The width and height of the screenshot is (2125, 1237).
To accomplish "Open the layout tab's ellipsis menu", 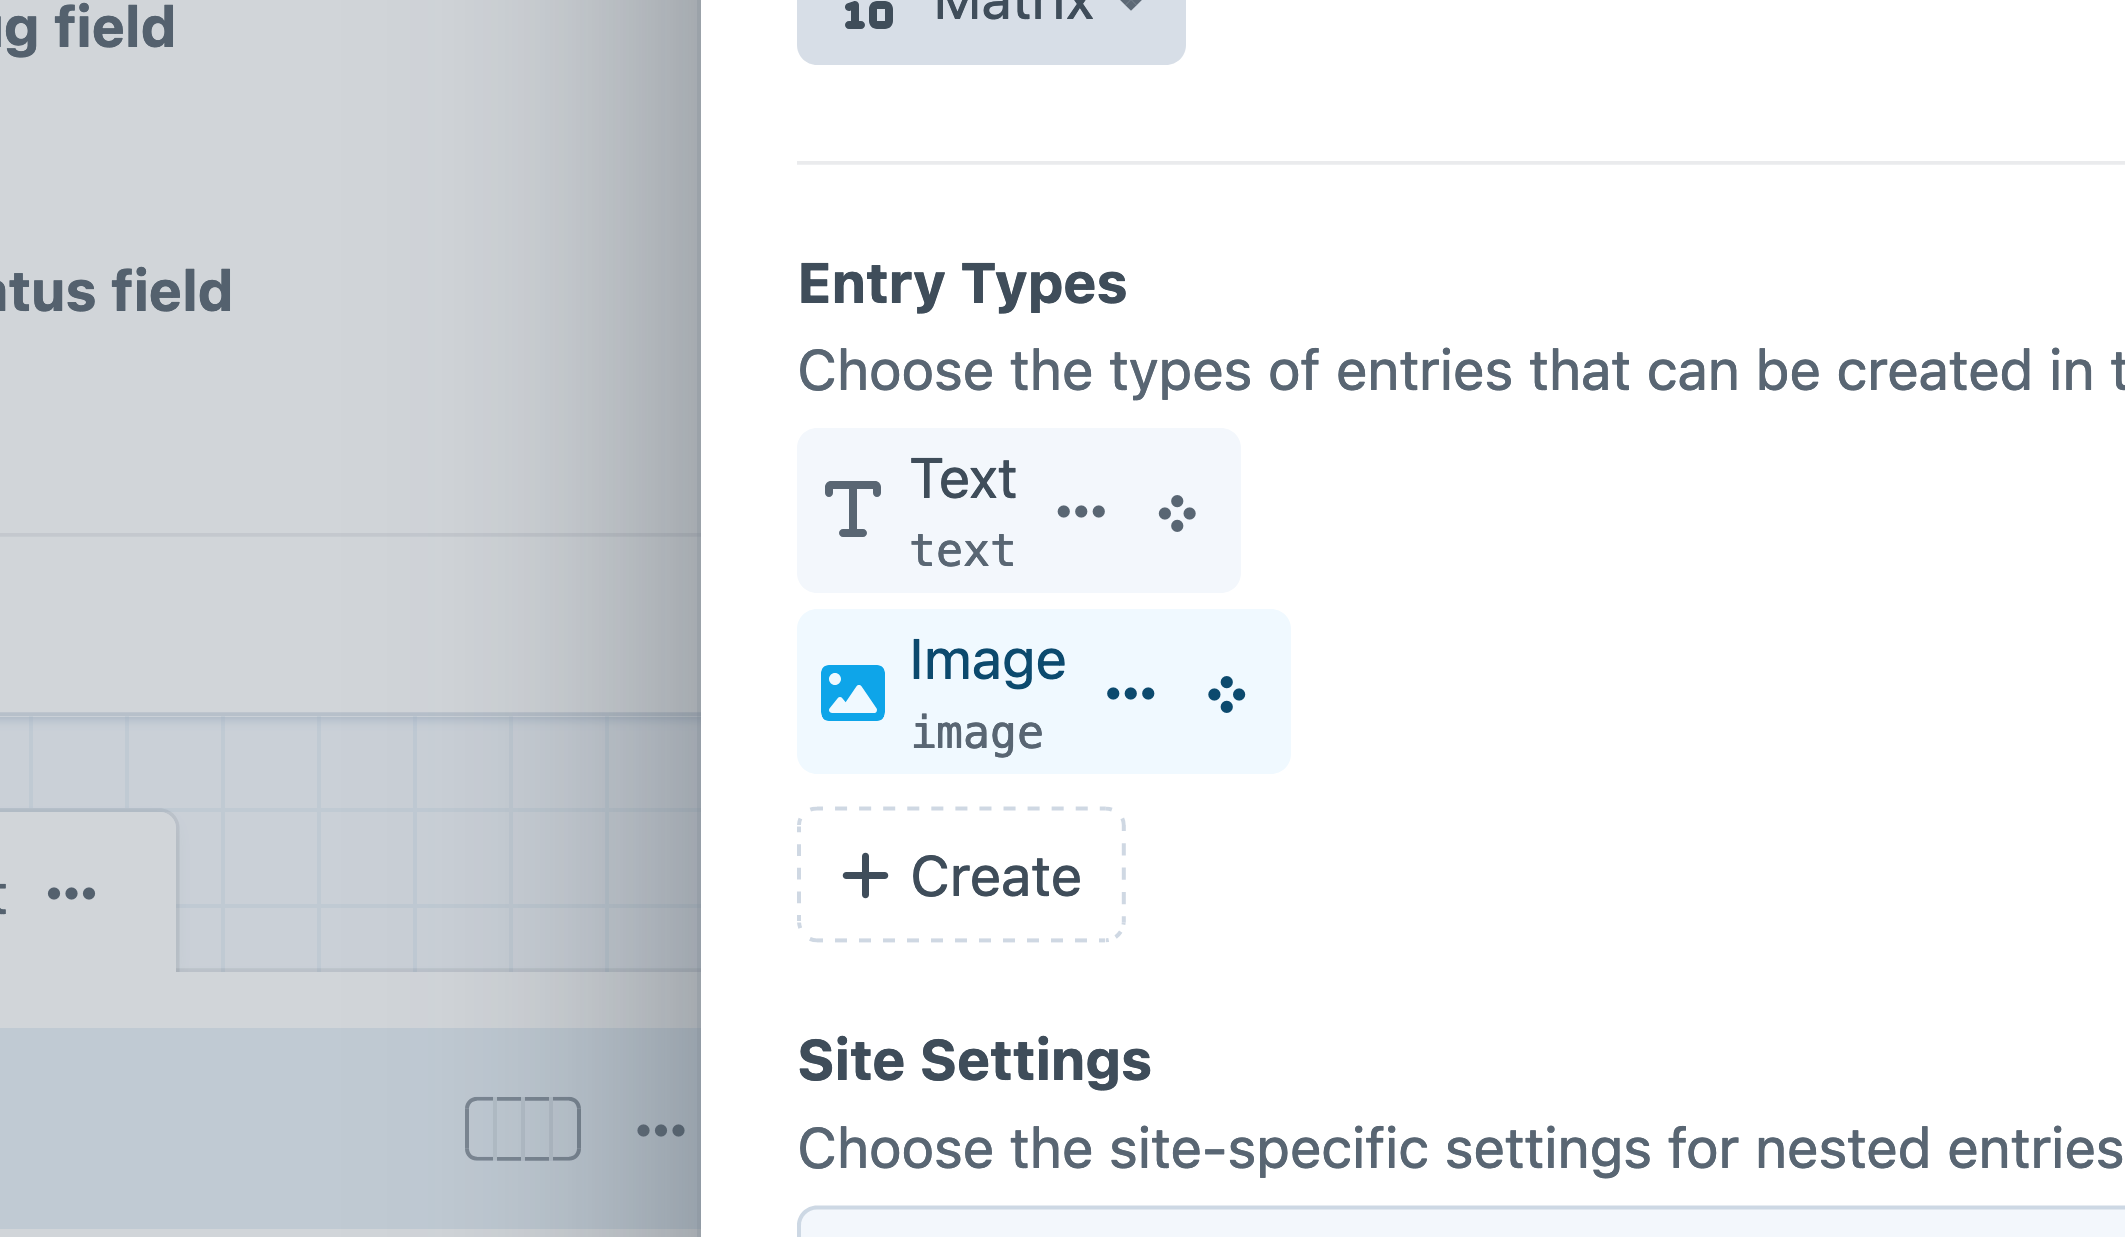I will (72, 893).
